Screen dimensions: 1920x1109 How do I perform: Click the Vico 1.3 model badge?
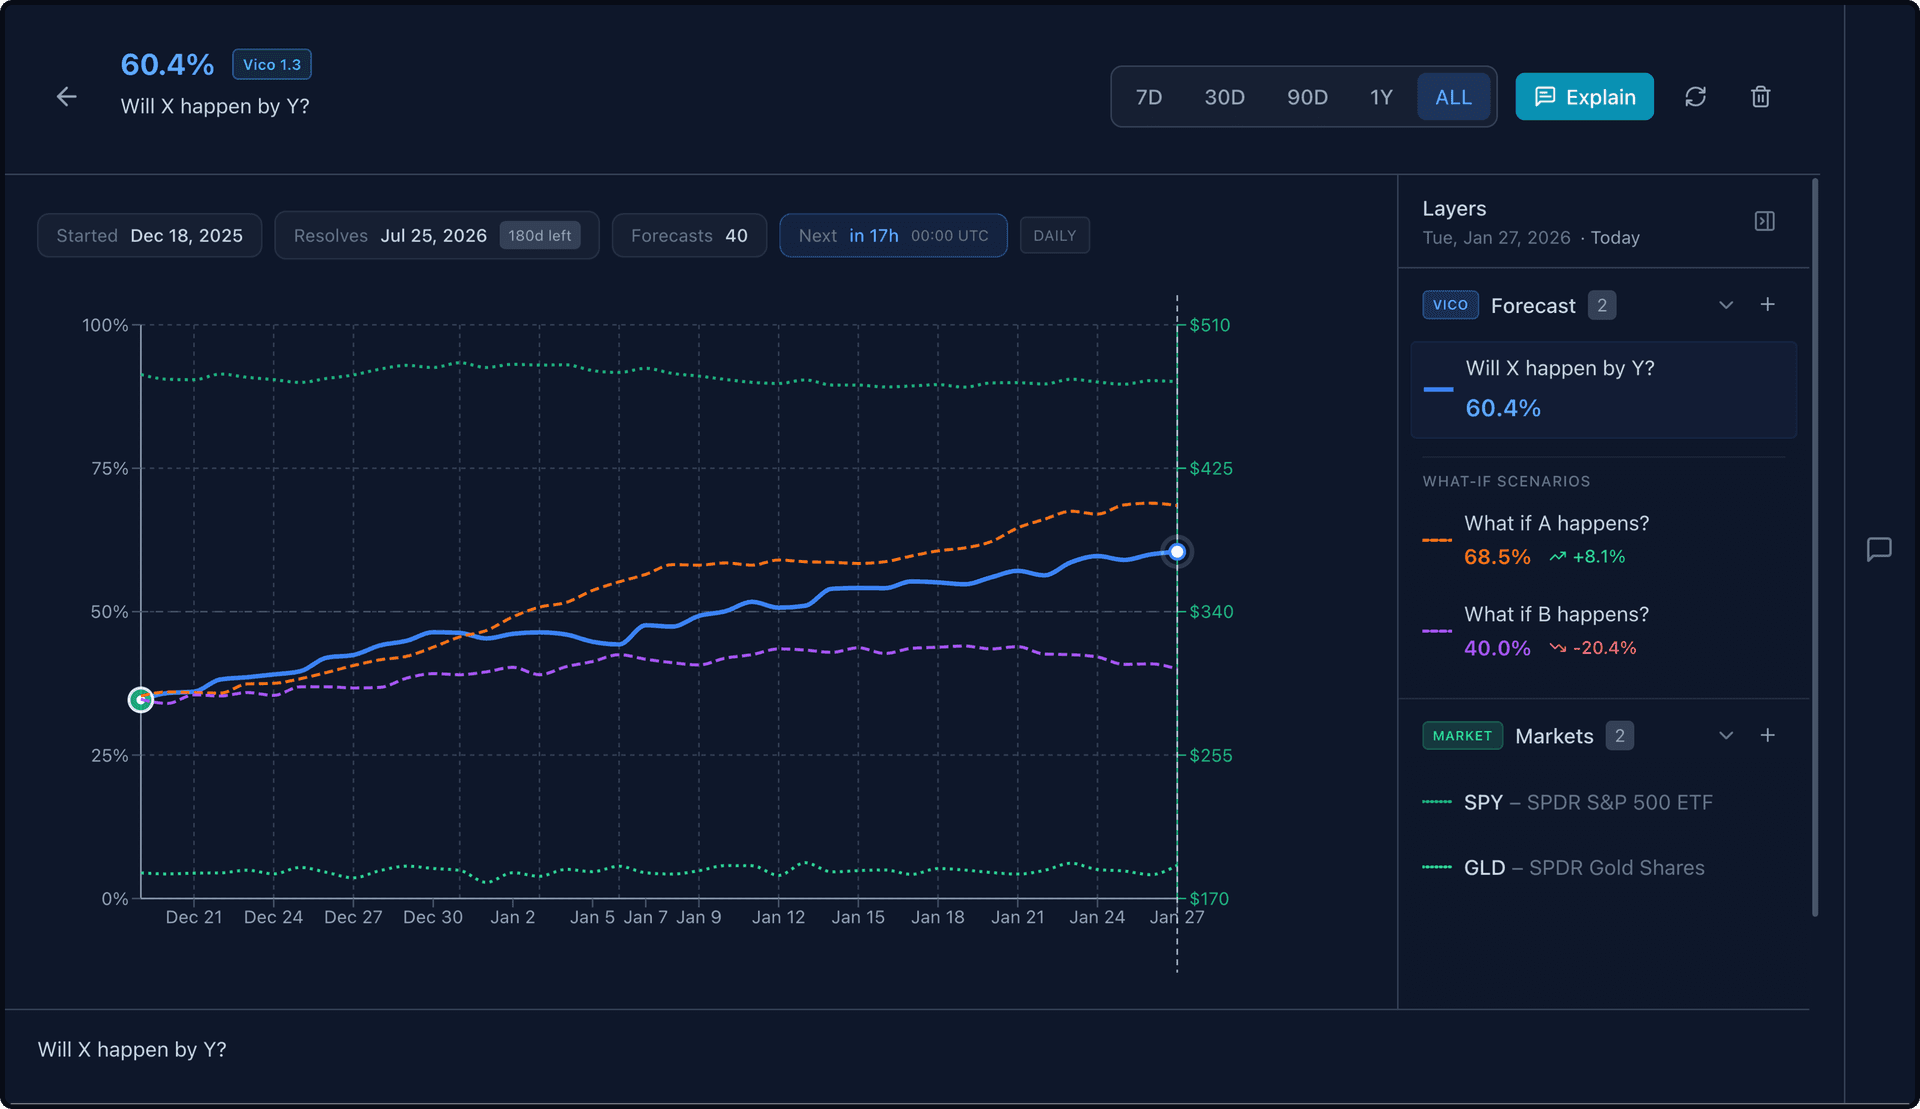272,64
